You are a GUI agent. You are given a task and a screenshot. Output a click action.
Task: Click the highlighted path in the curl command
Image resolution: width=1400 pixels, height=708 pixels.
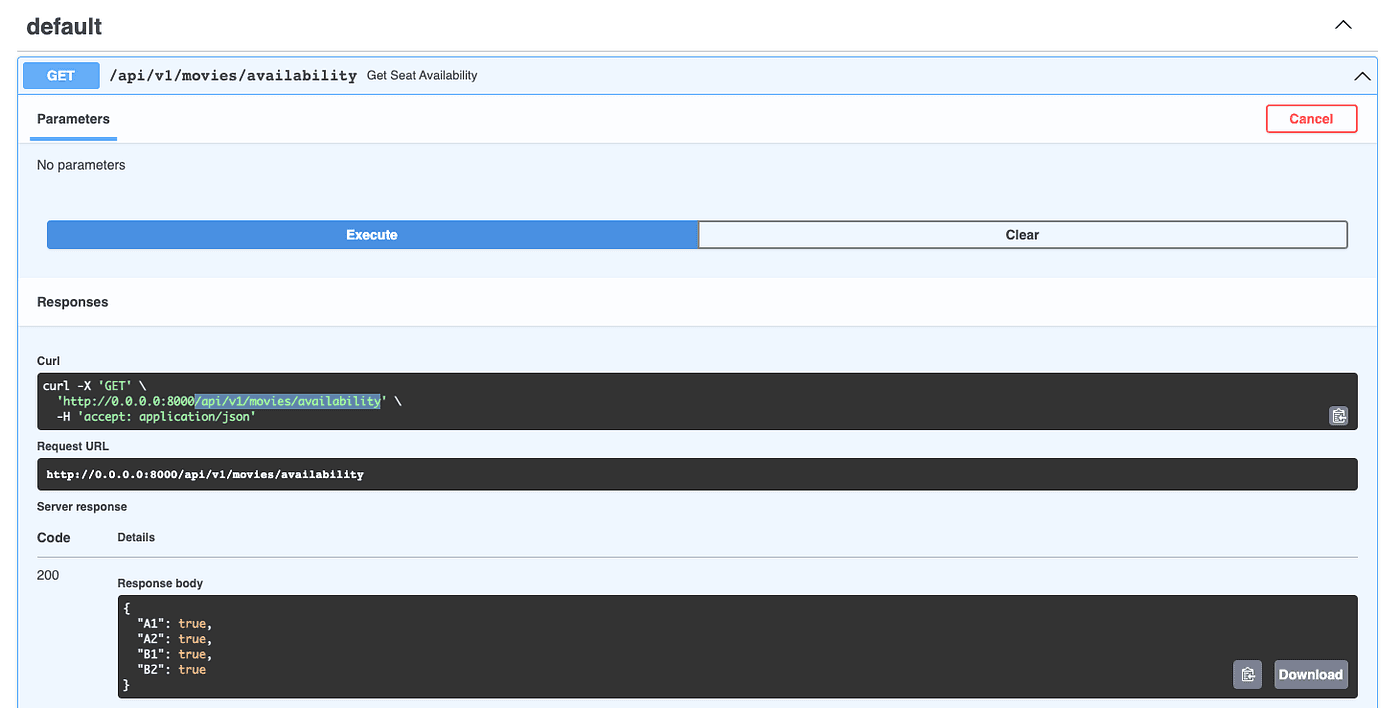click(x=288, y=401)
